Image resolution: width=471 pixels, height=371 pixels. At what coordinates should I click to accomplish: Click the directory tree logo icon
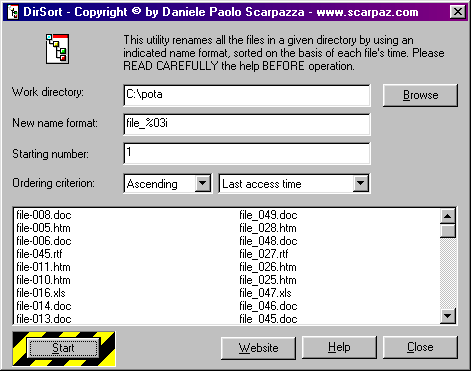(x=57, y=49)
